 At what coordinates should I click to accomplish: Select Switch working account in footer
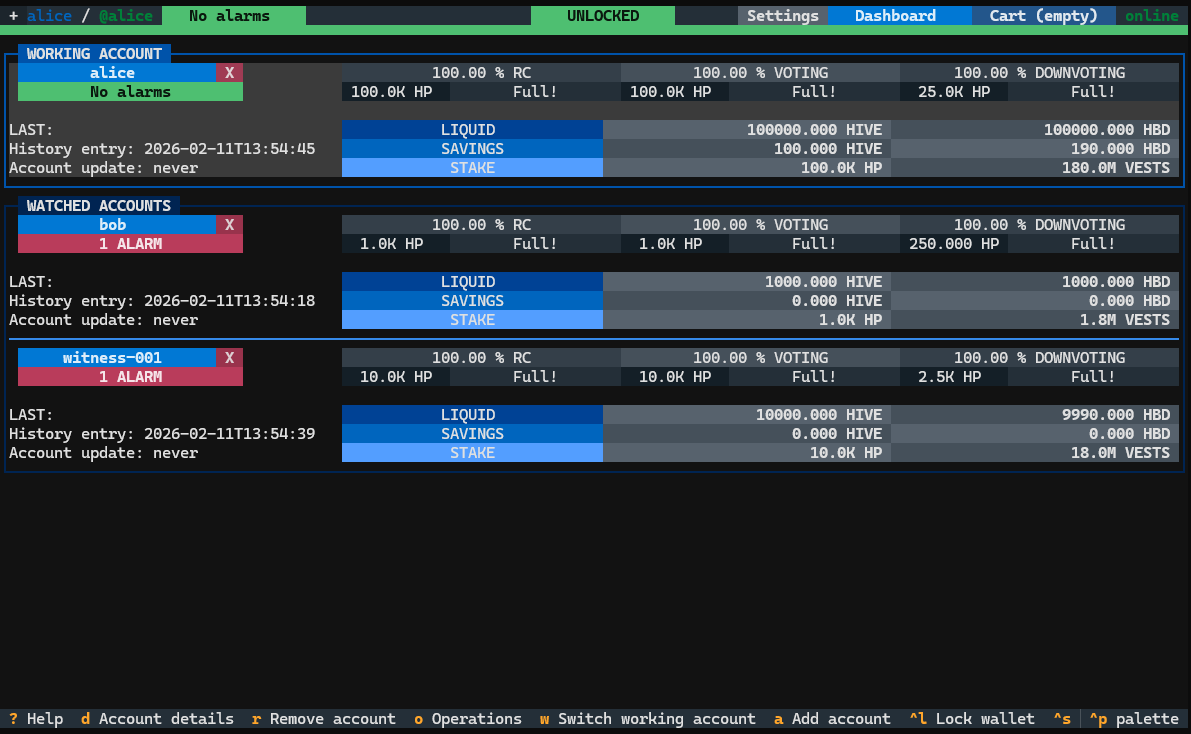coord(648,718)
